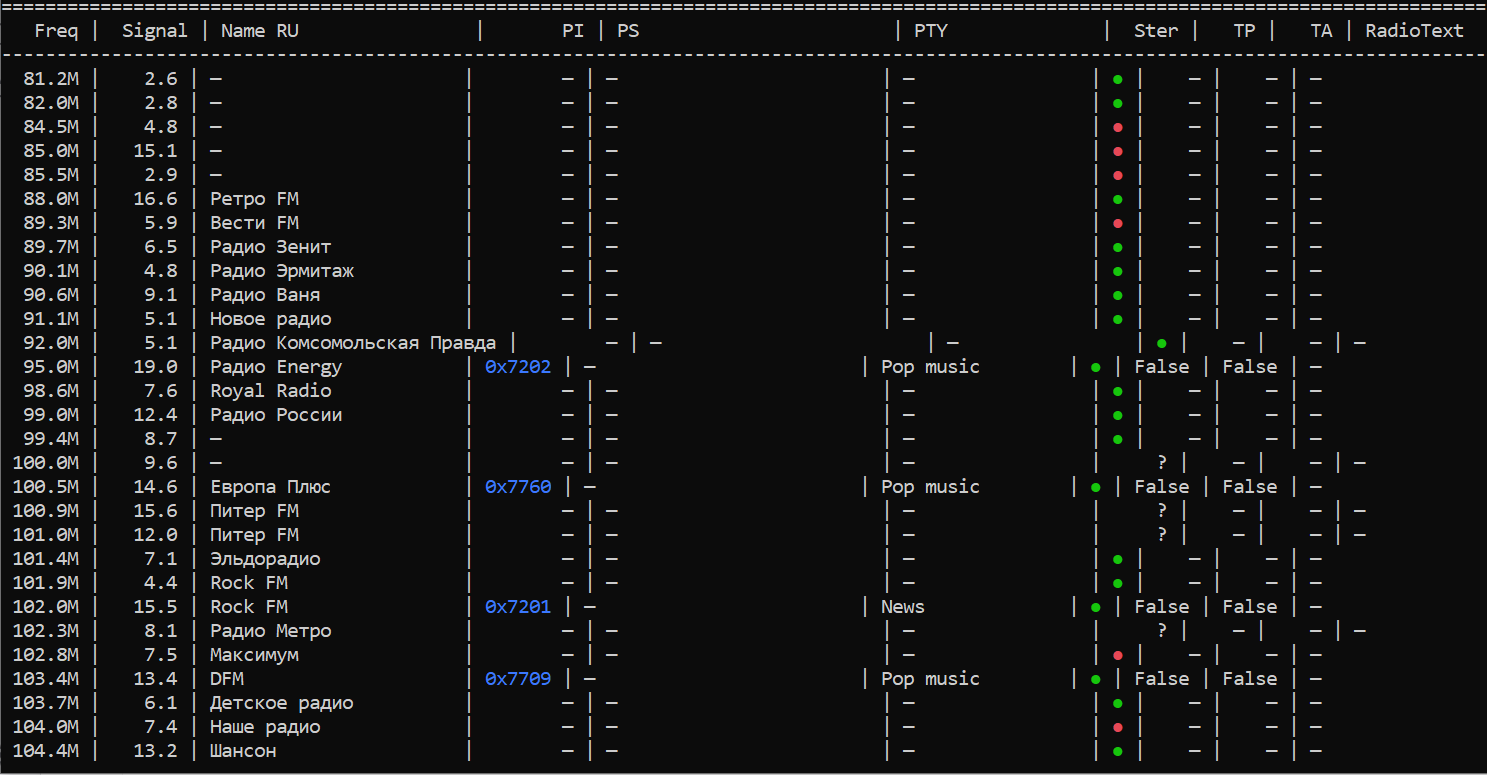The height and width of the screenshot is (775, 1487).
Task: Click the Name RU column header
Action: [260, 31]
